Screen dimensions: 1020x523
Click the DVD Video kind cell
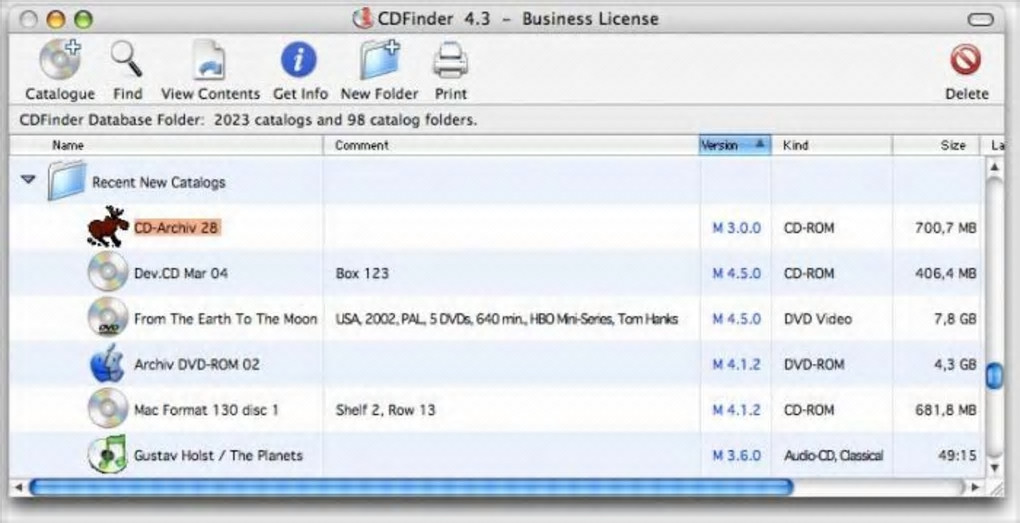[818, 319]
